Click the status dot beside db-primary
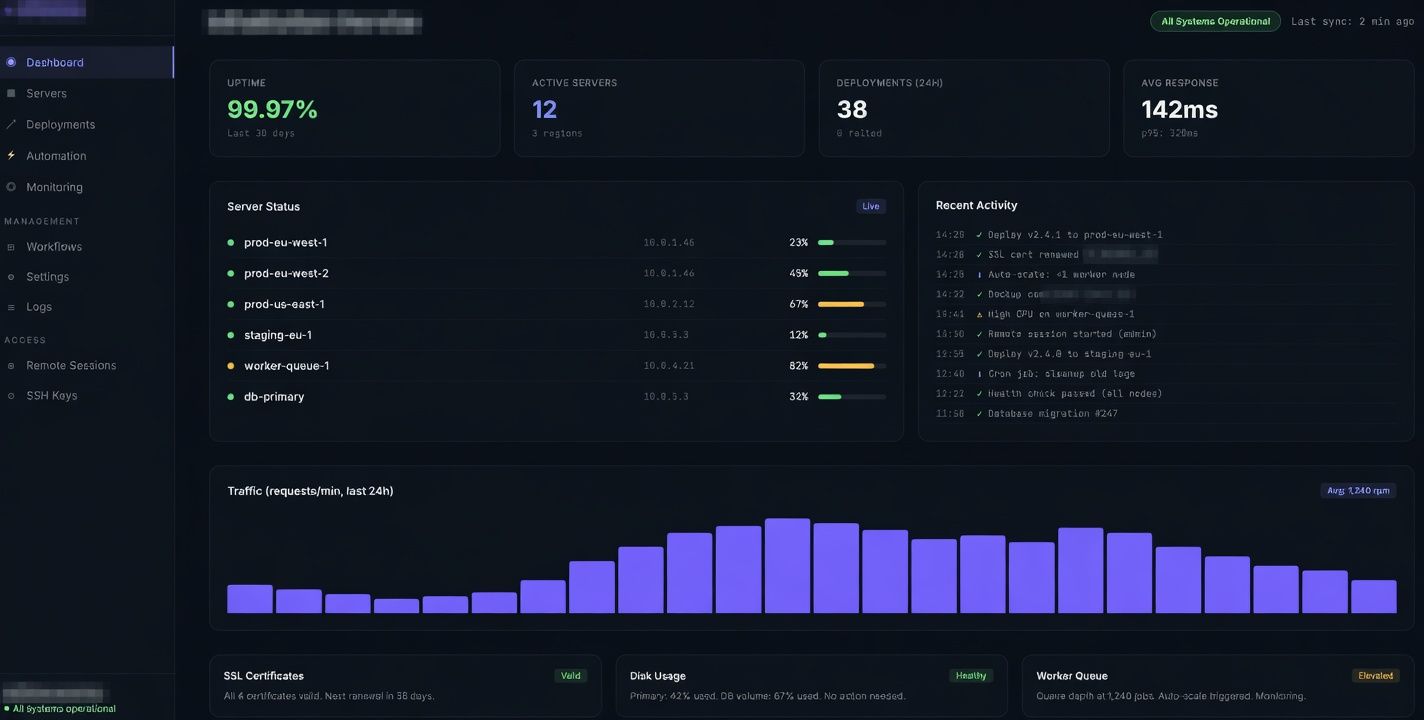This screenshot has height=720, width=1424. pyautogui.click(x=231, y=397)
